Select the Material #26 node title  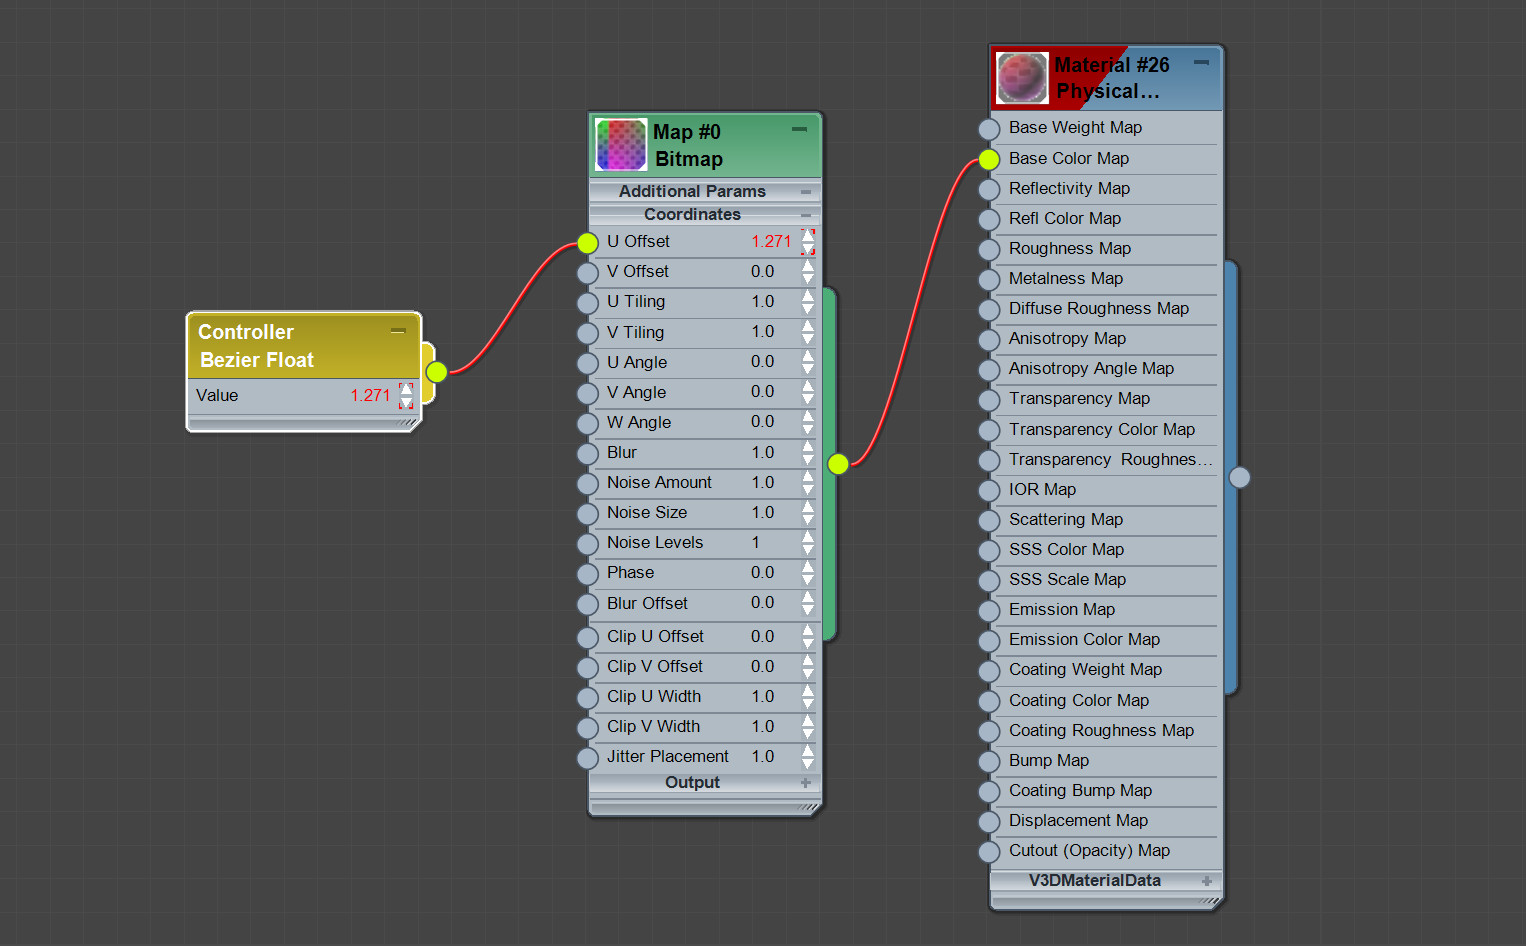pos(1111,78)
